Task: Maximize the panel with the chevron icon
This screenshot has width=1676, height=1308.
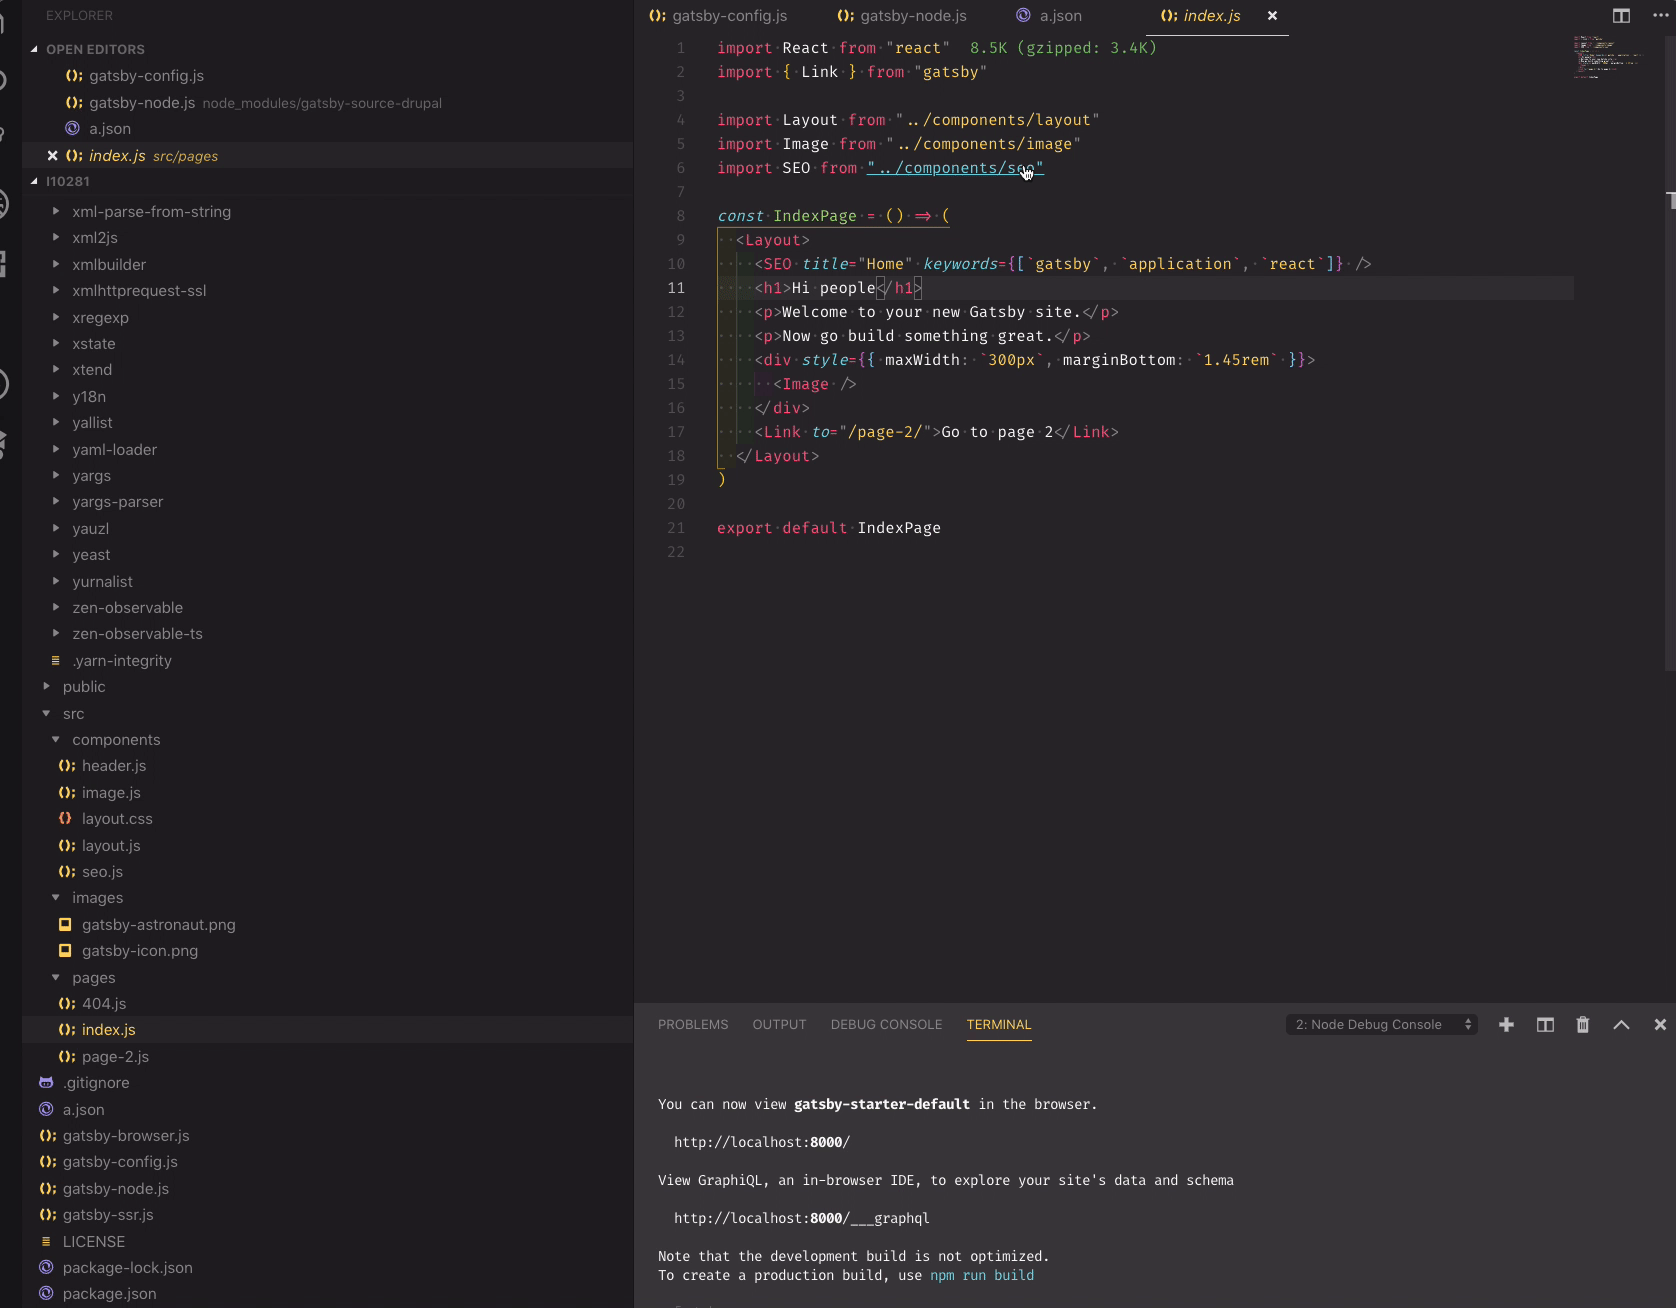Action: click(1620, 1025)
